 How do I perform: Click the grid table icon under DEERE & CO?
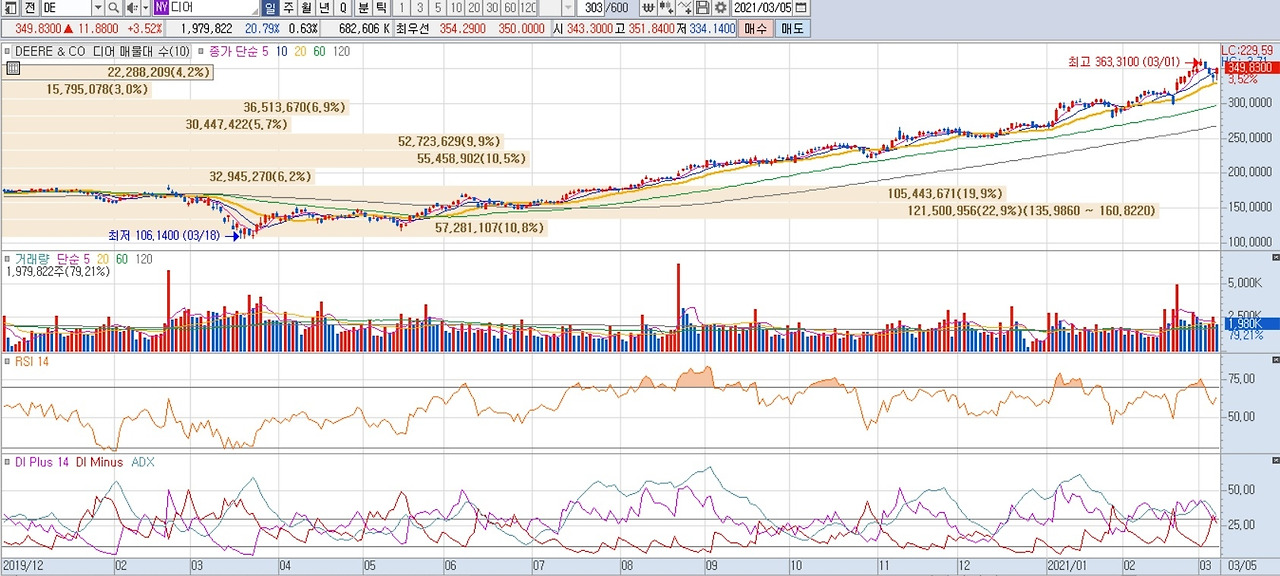point(13,68)
